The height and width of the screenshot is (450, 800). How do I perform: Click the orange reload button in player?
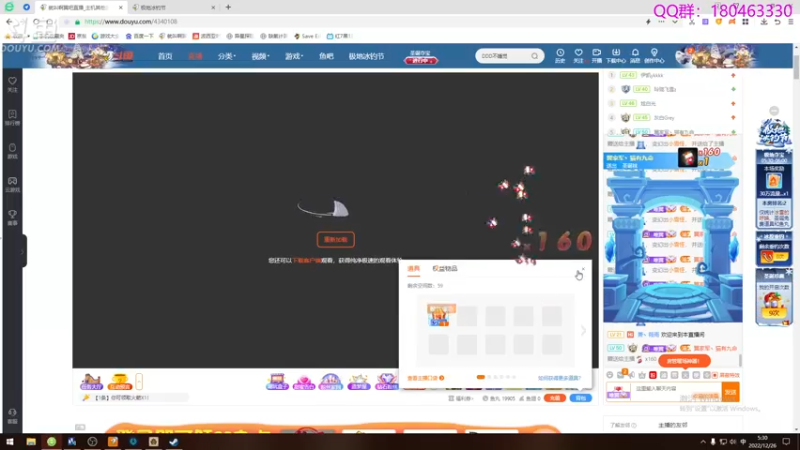[336, 239]
